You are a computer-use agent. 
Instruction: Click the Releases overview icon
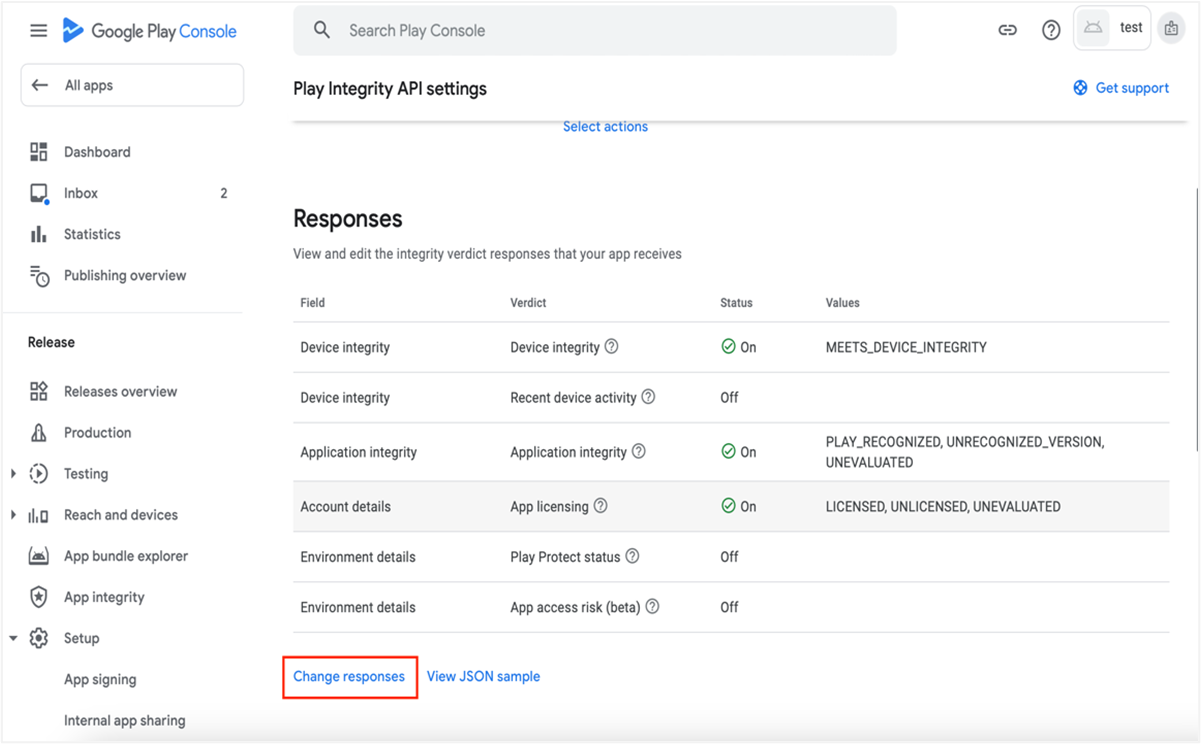[x=39, y=391]
